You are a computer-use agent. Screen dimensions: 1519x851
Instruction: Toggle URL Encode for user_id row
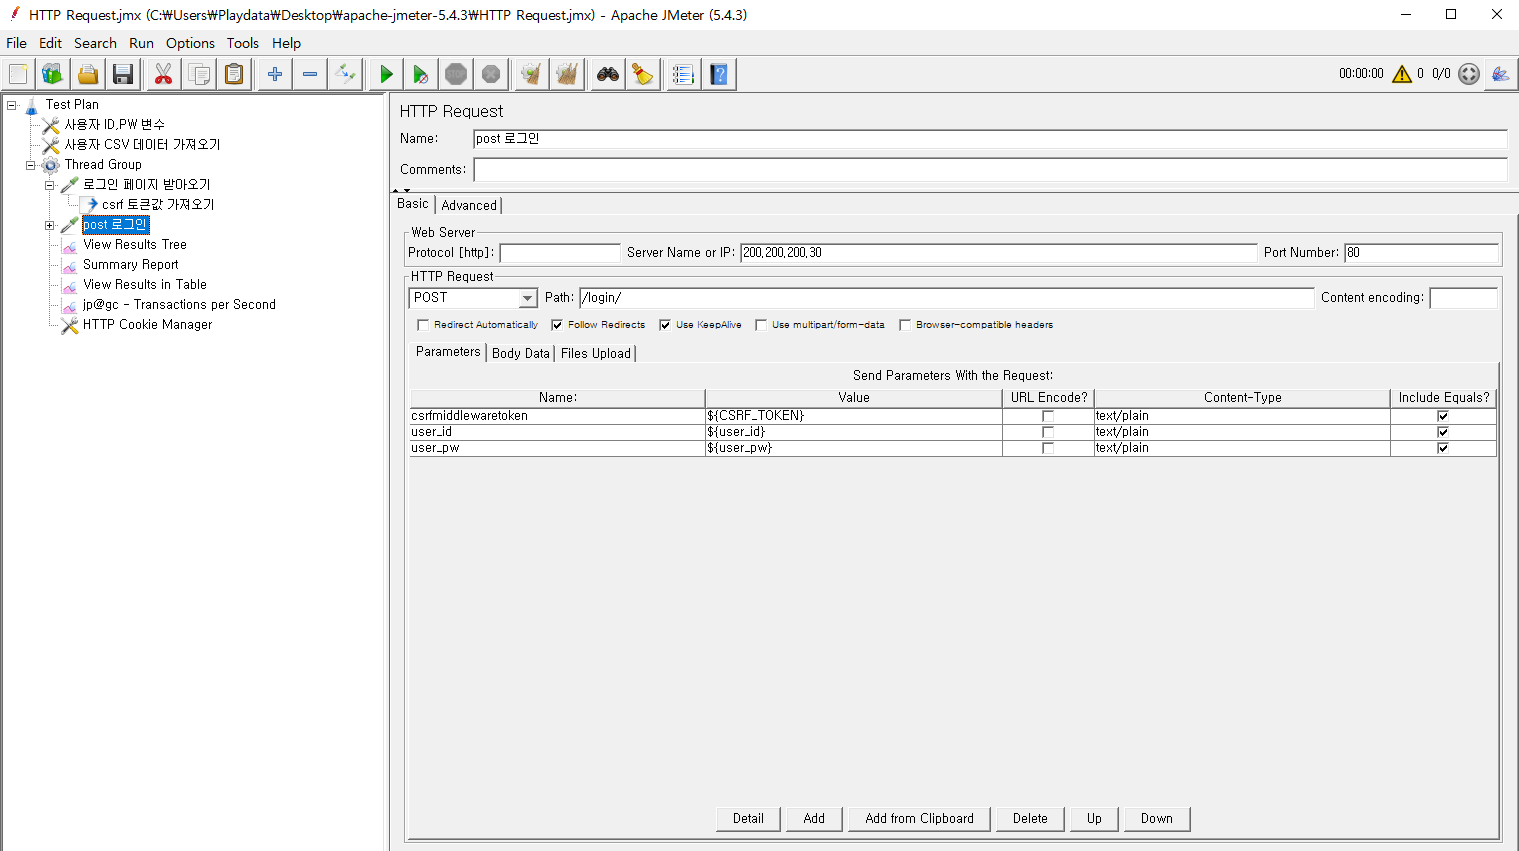(1048, 432)
